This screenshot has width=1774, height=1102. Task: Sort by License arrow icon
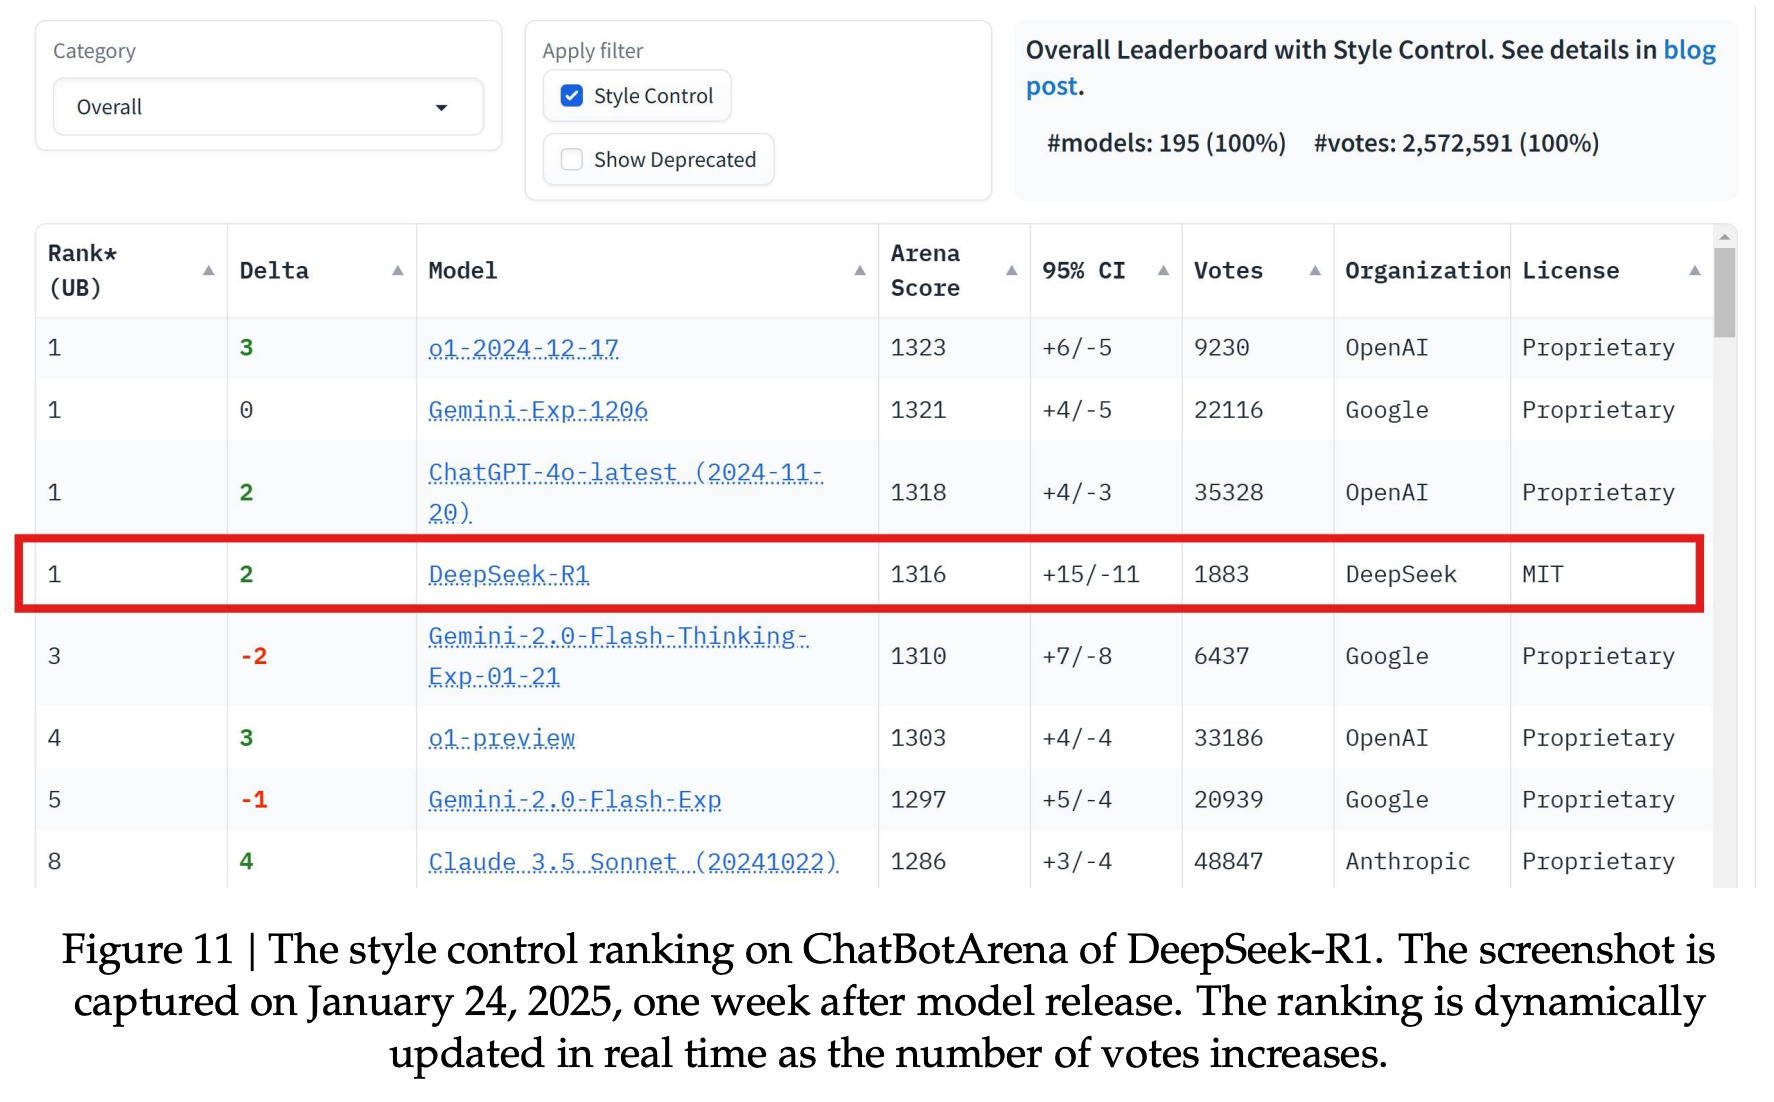click(x=1695, y=271)
